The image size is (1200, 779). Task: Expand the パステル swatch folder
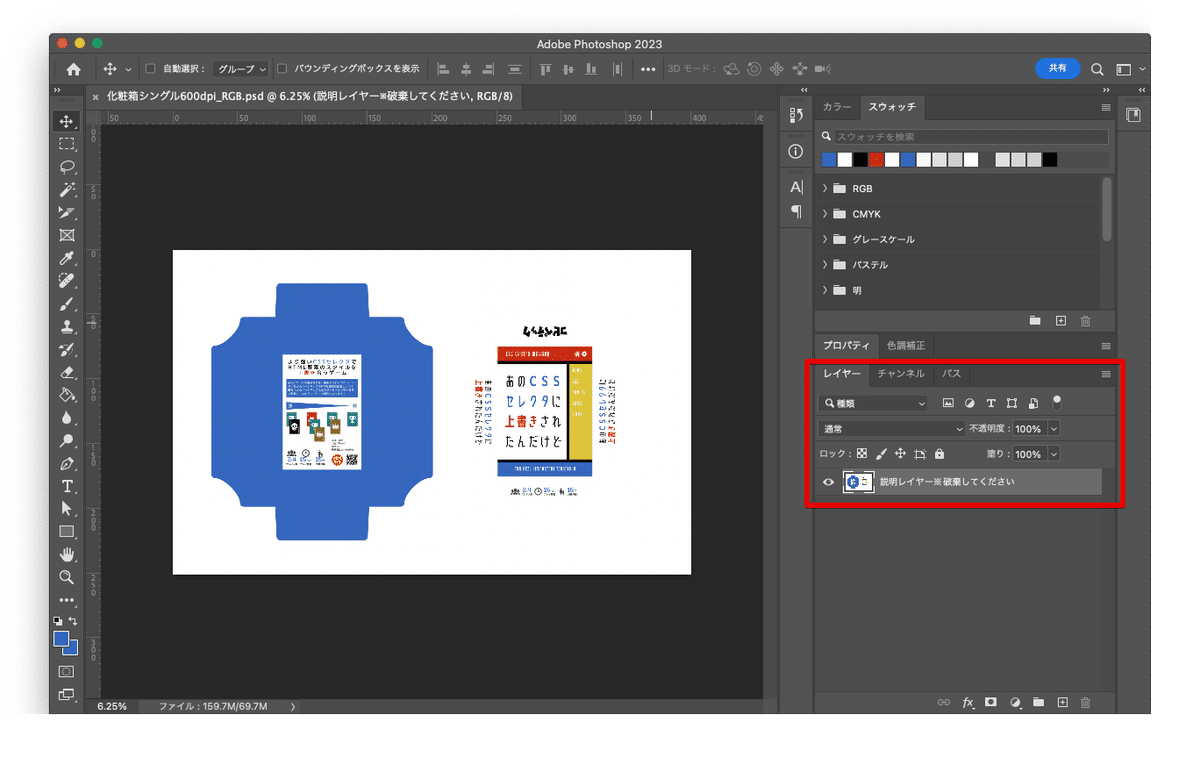click(825, 265)
